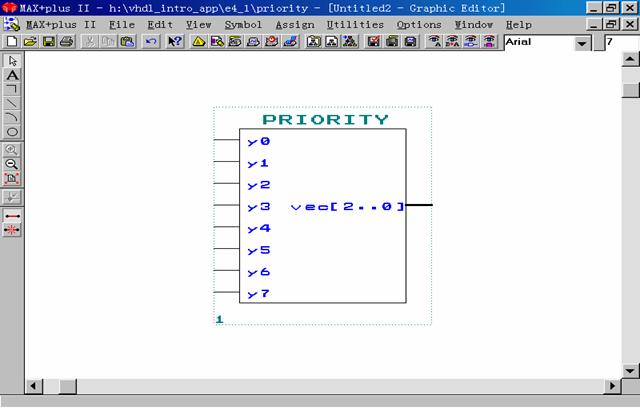The width and height of the screenshot is (640, 408).
Task: Open top-level design file hierarchy icon
Action: coord(350,41)
